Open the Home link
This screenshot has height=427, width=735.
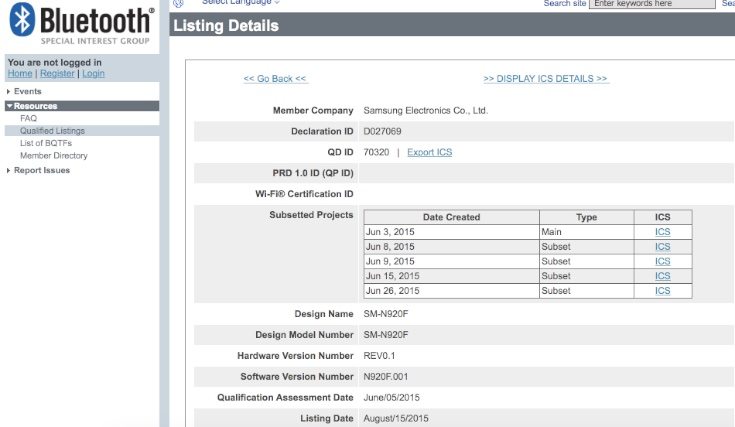coord(20,74)
